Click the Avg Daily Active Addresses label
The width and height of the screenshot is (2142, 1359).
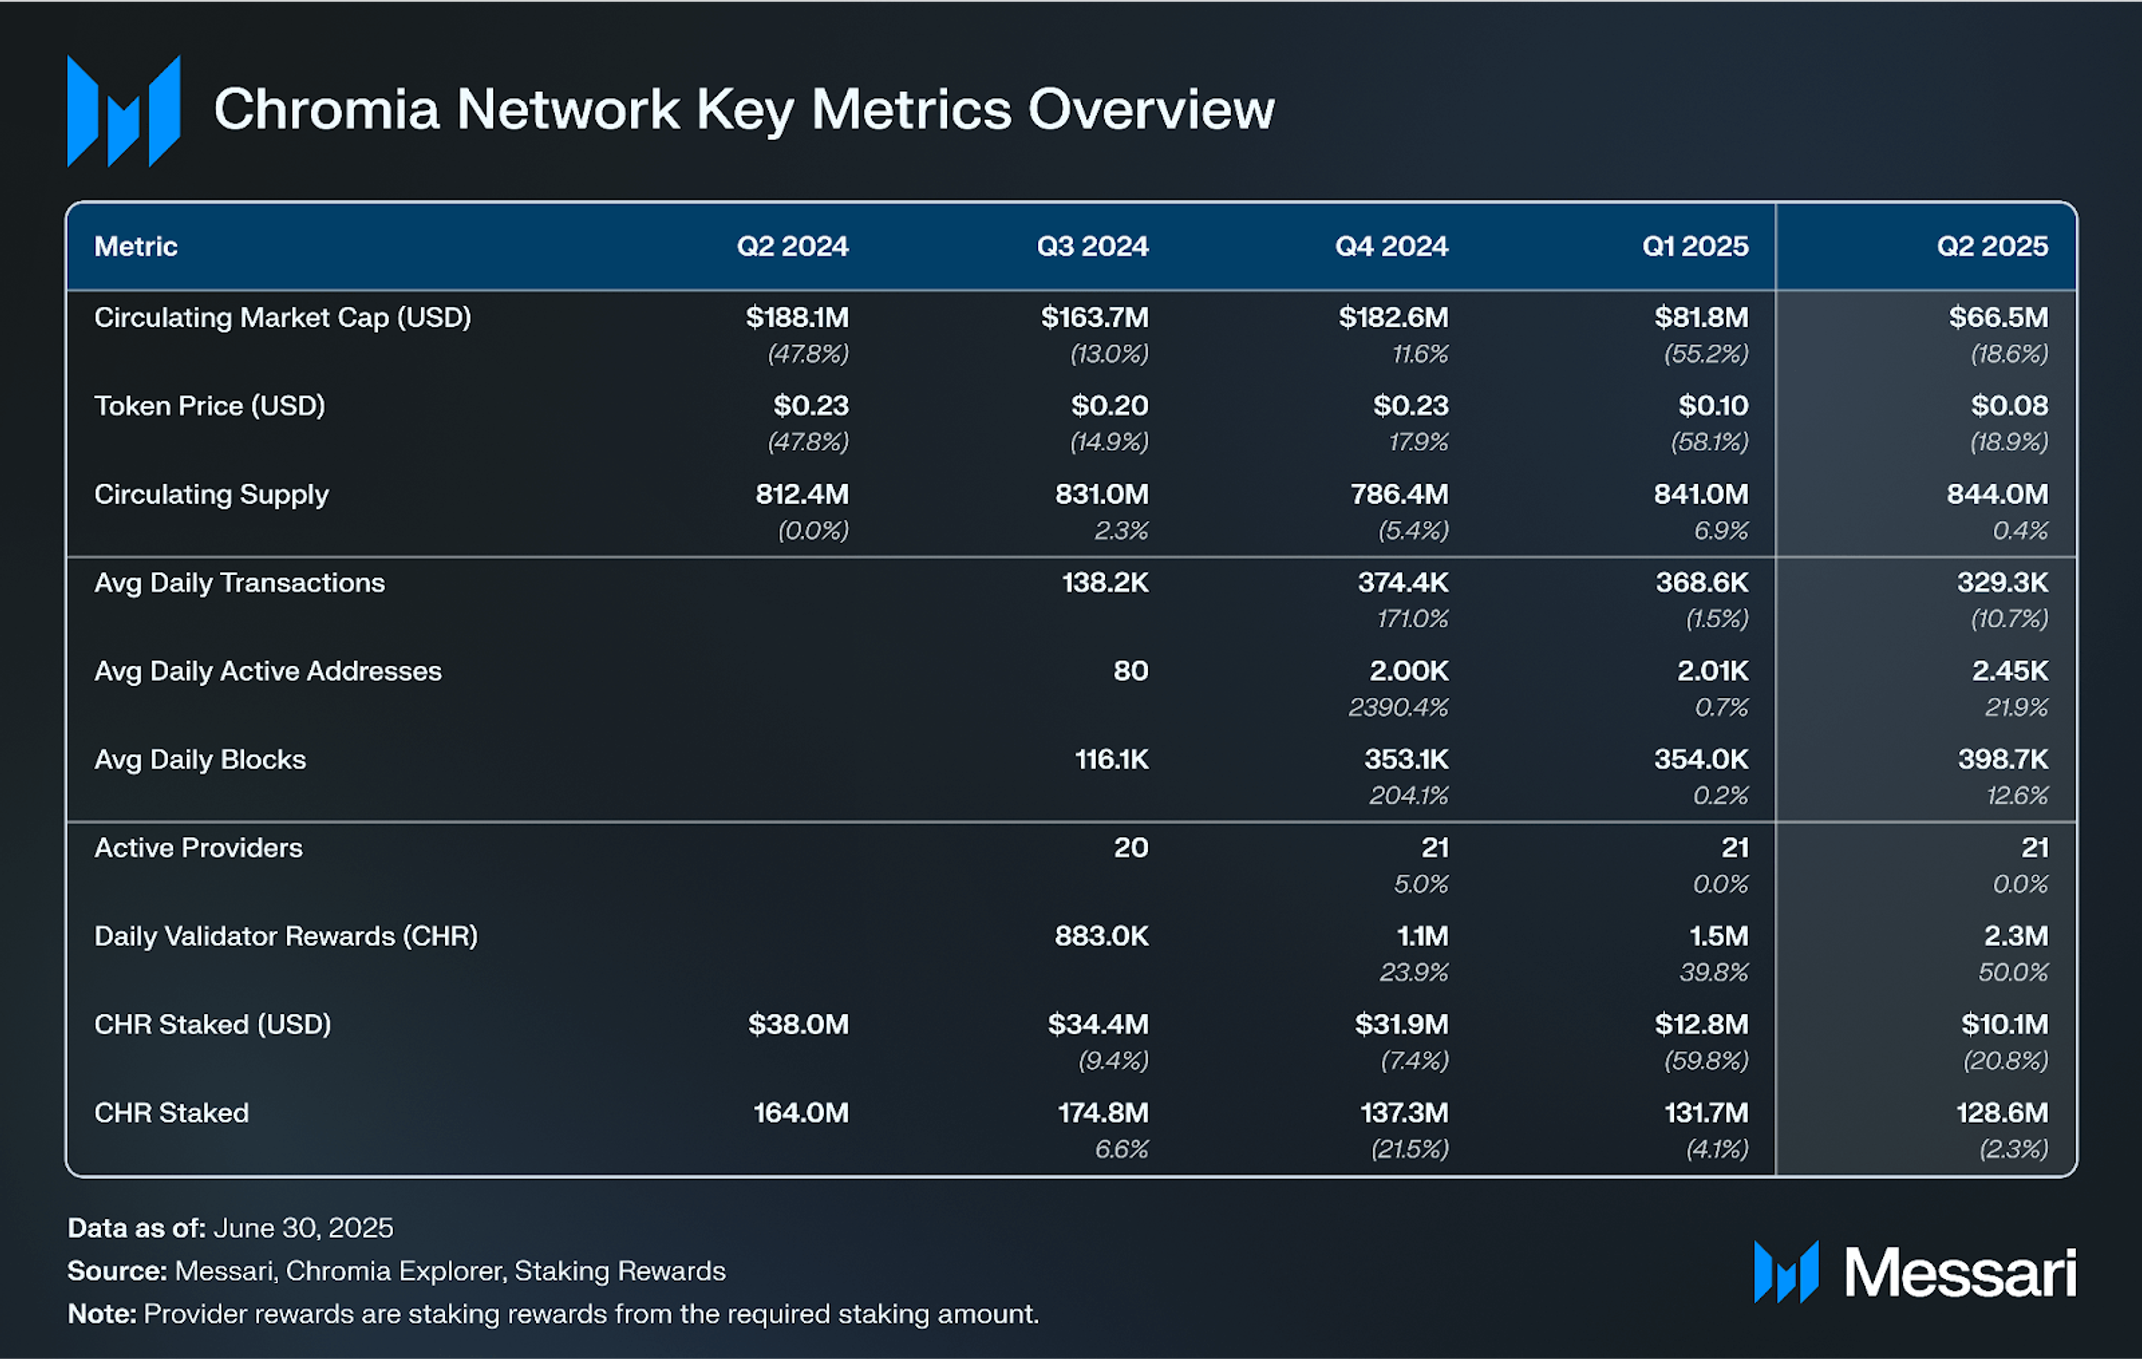tap(268, 671)
